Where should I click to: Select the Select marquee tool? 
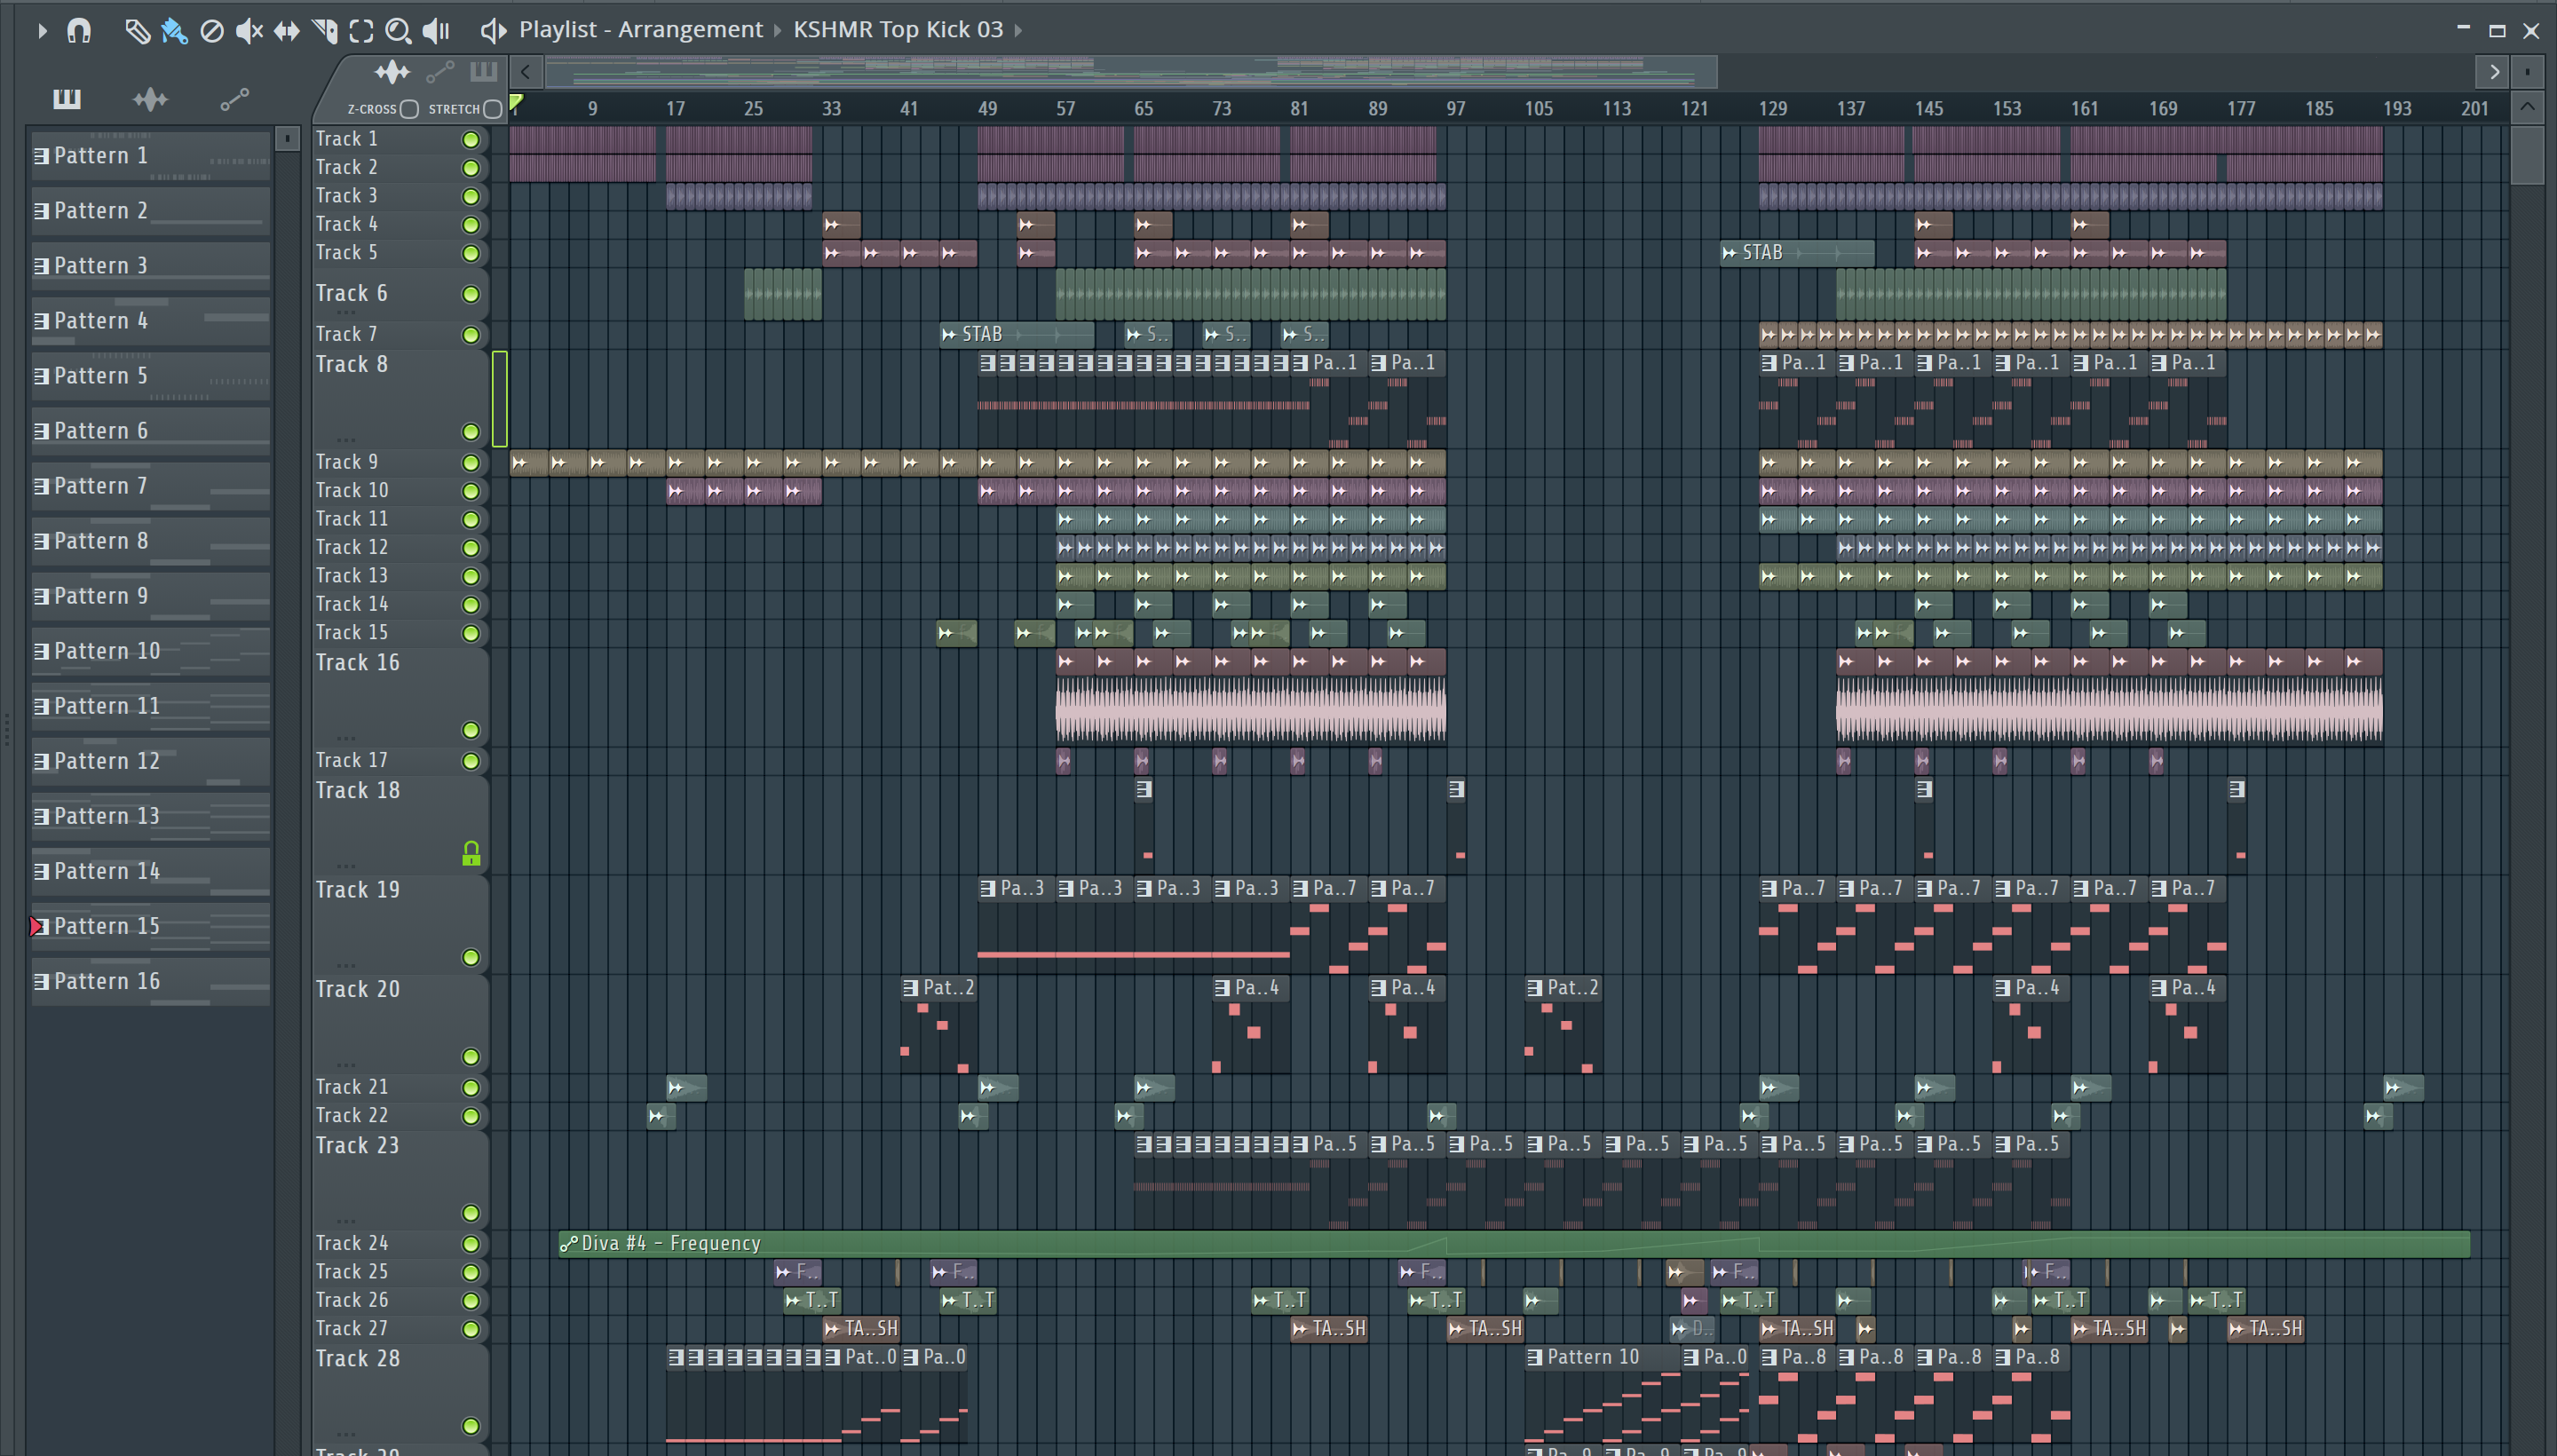(361, 31)
